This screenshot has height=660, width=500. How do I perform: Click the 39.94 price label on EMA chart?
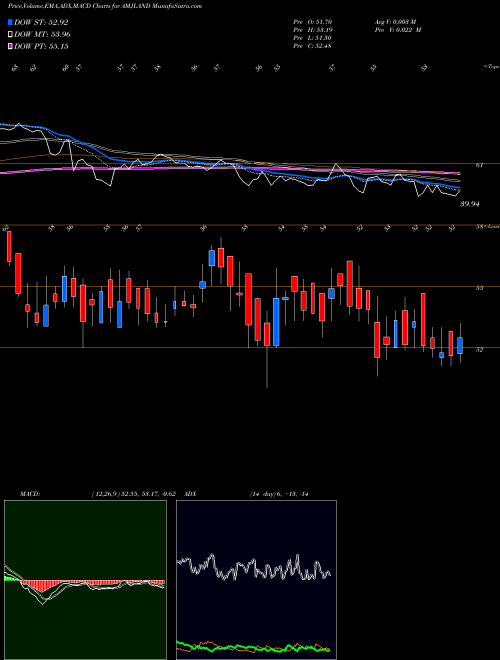[x=470, y=204]
